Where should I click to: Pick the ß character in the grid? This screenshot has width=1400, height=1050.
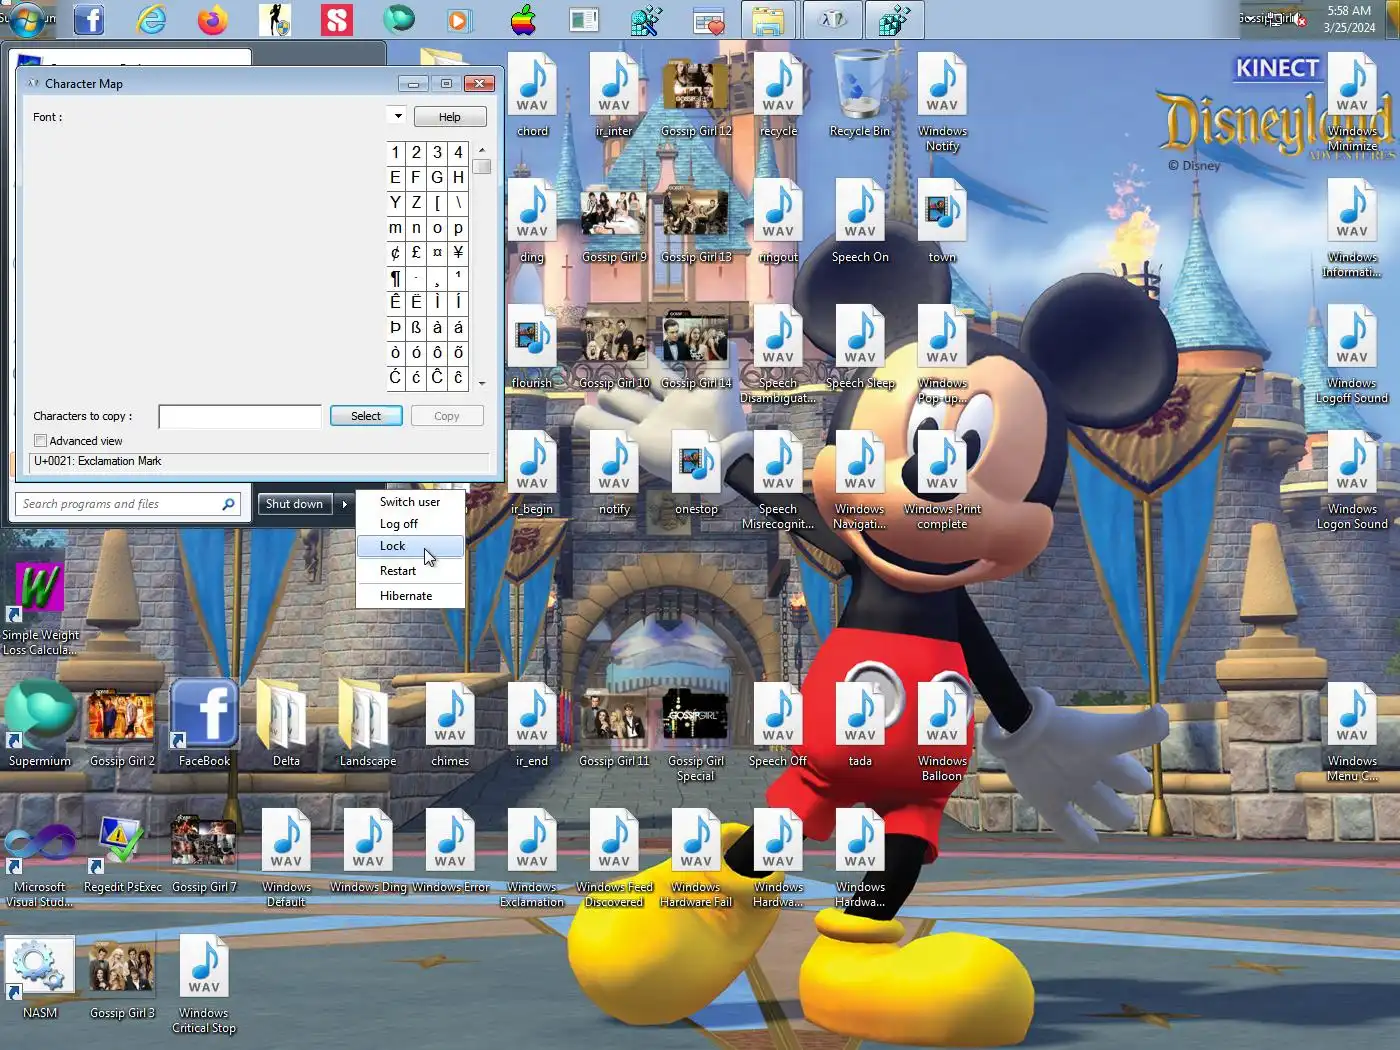(416, 327)
